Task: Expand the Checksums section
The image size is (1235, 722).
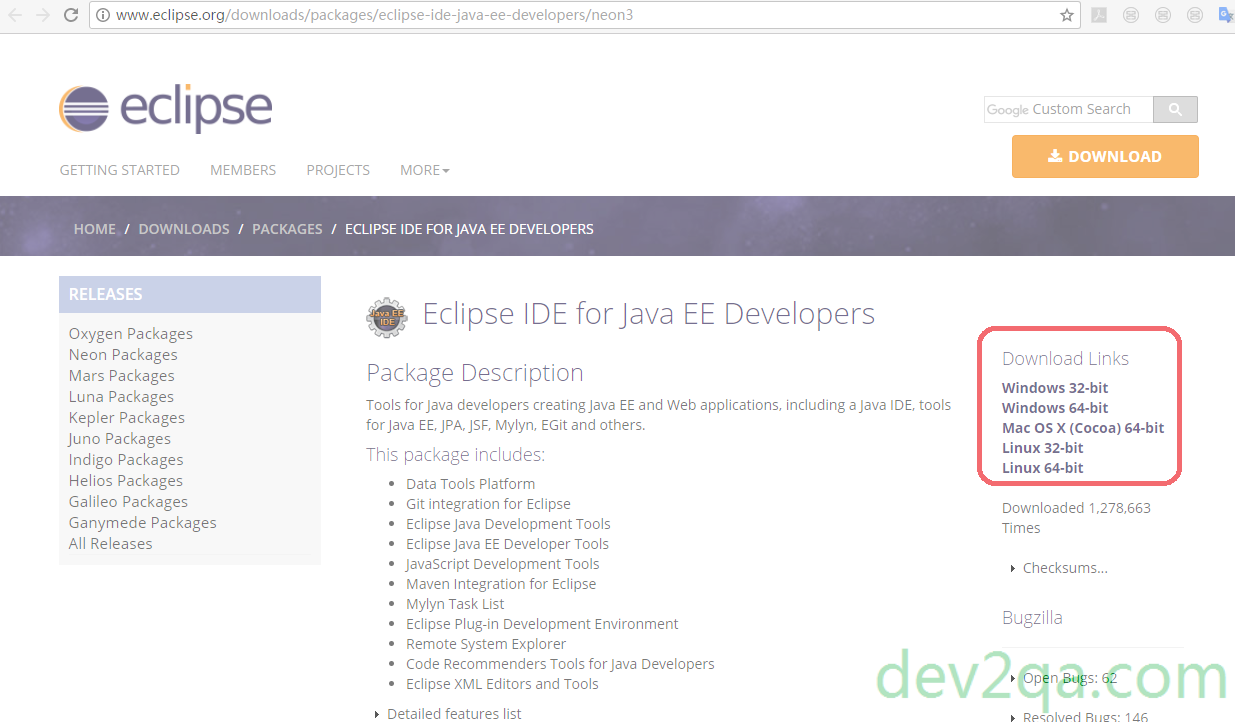Action: 1060,568
